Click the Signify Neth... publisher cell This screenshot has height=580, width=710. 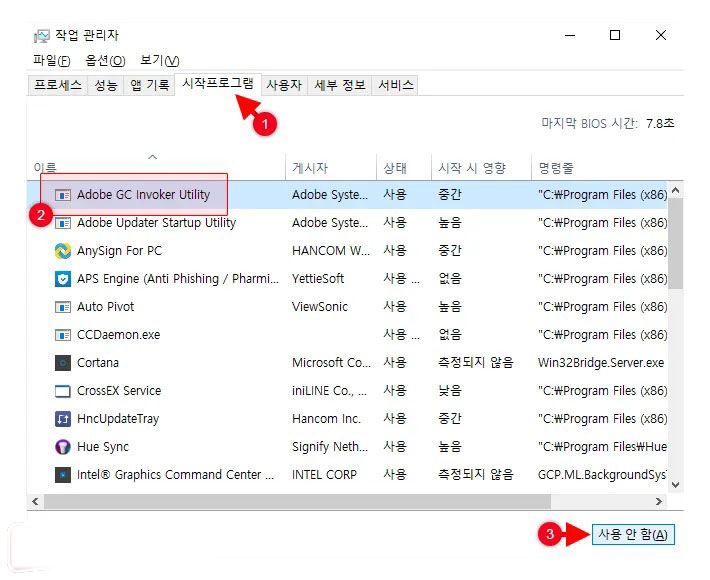click(330, 447)
